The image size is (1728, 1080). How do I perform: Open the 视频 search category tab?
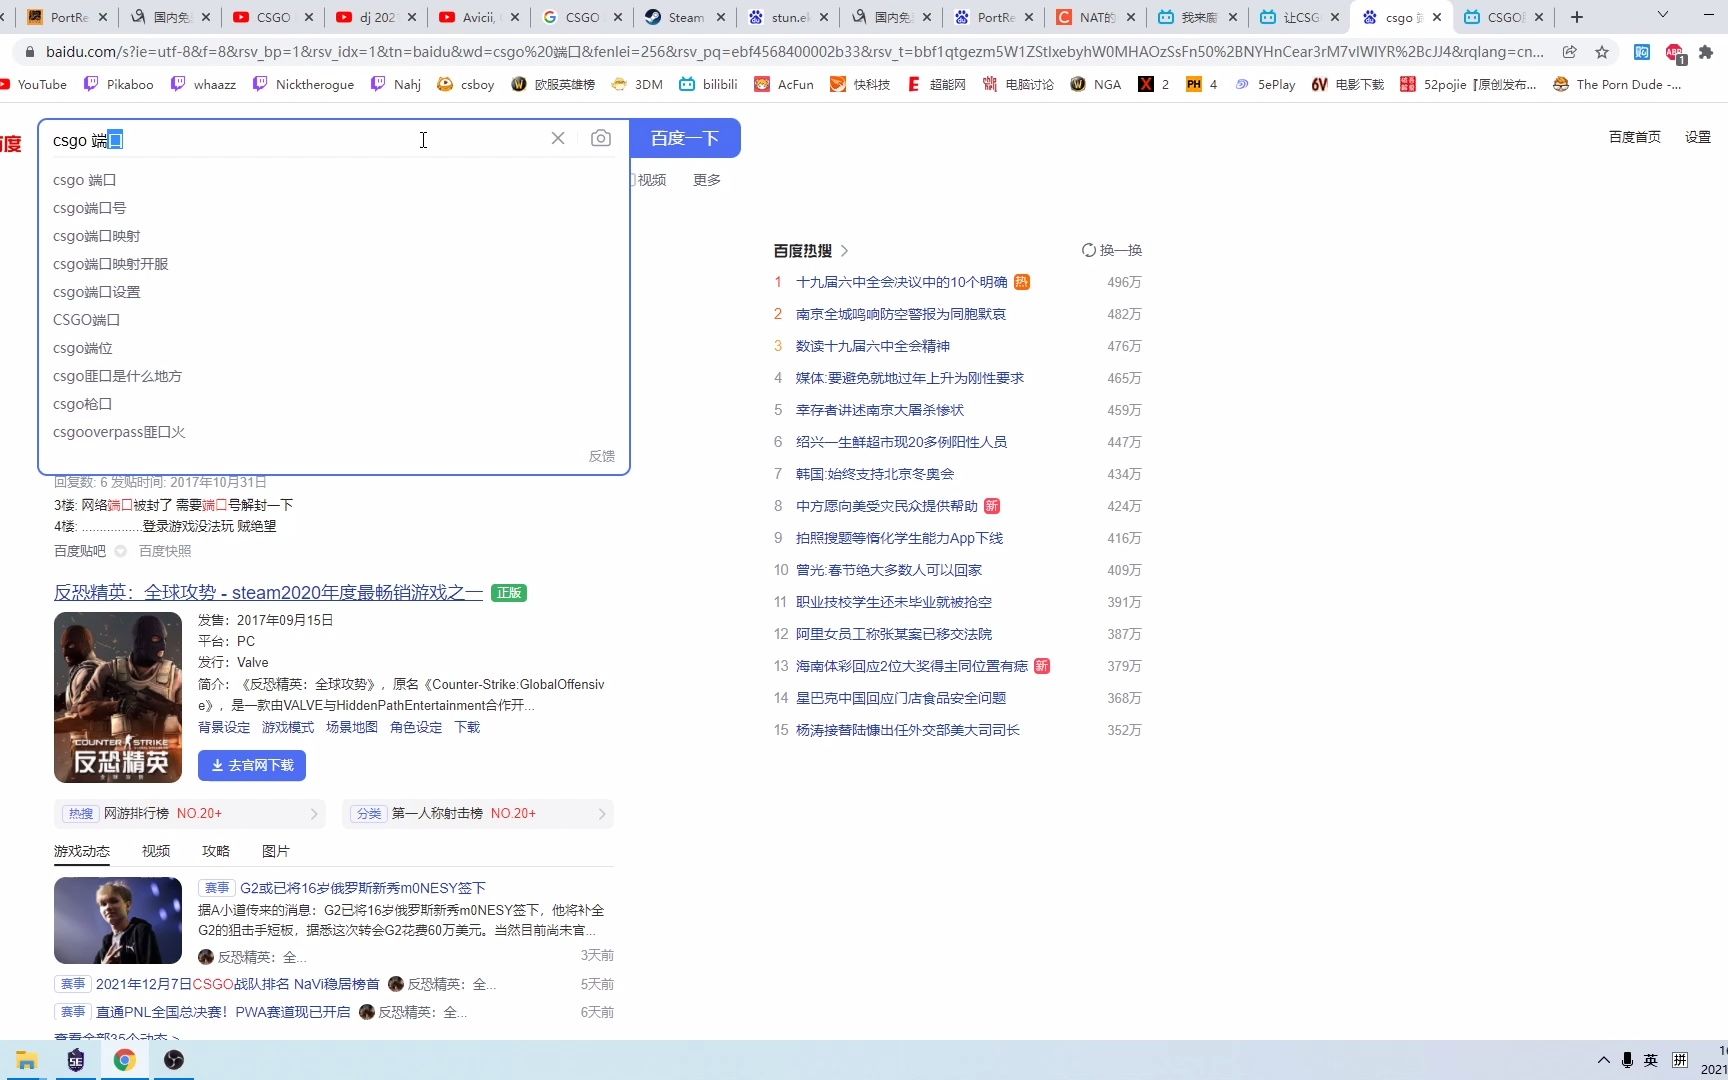pos(650,180)
